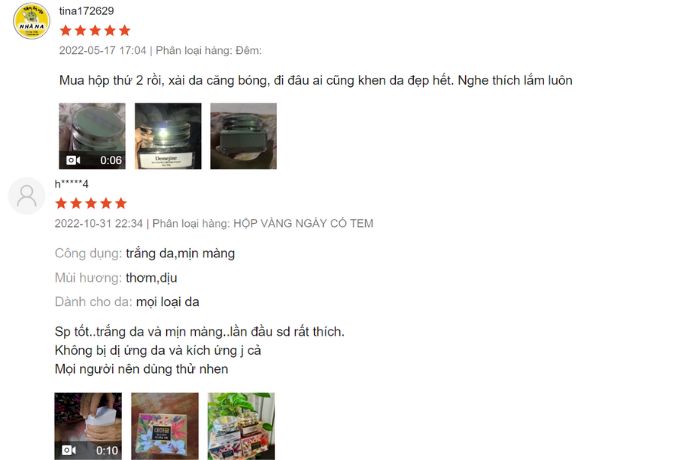
Task: Click username tina172629
Action: point(87,11)
